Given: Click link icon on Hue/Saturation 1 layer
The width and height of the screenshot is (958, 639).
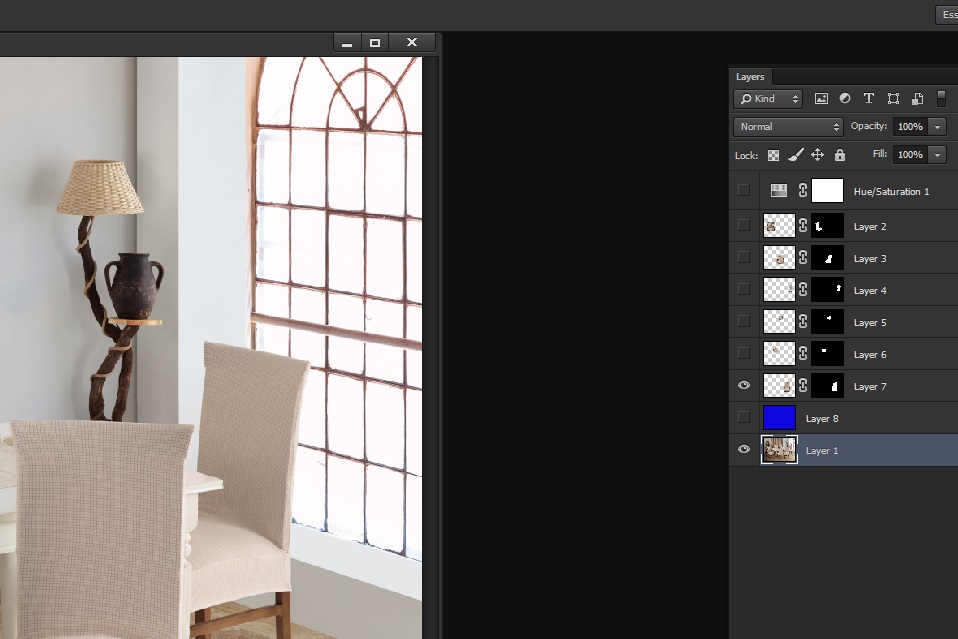Looking at the screenshot, I should 803,191.
